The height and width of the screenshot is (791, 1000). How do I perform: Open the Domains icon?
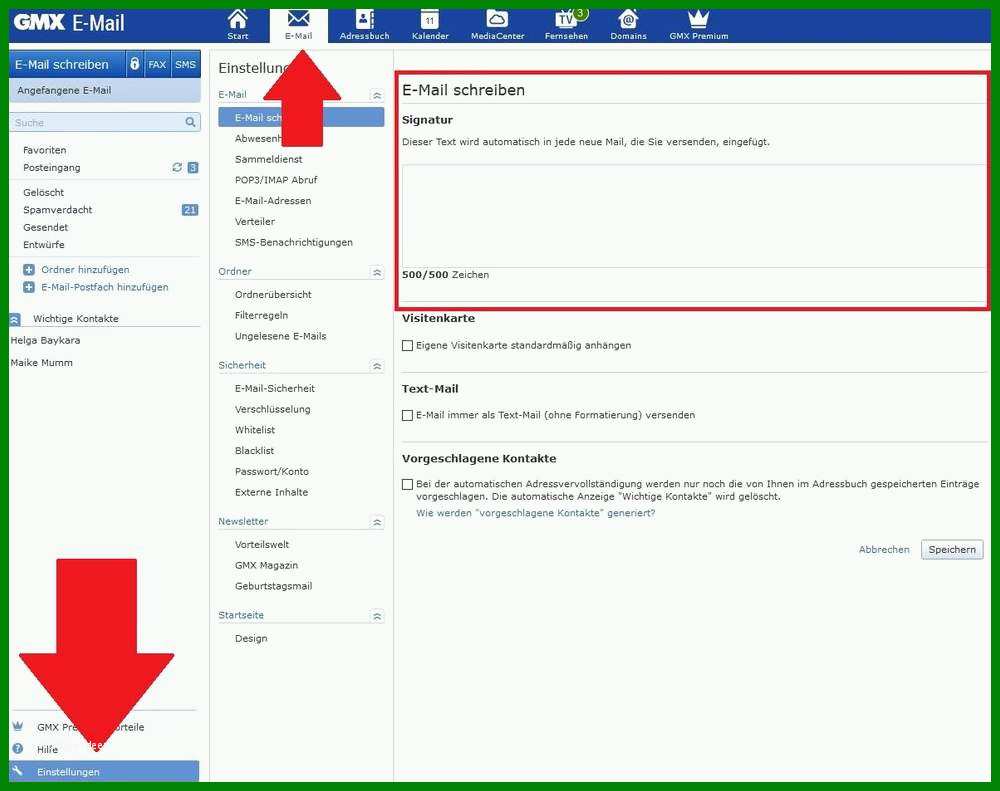[x=628, y=25]
